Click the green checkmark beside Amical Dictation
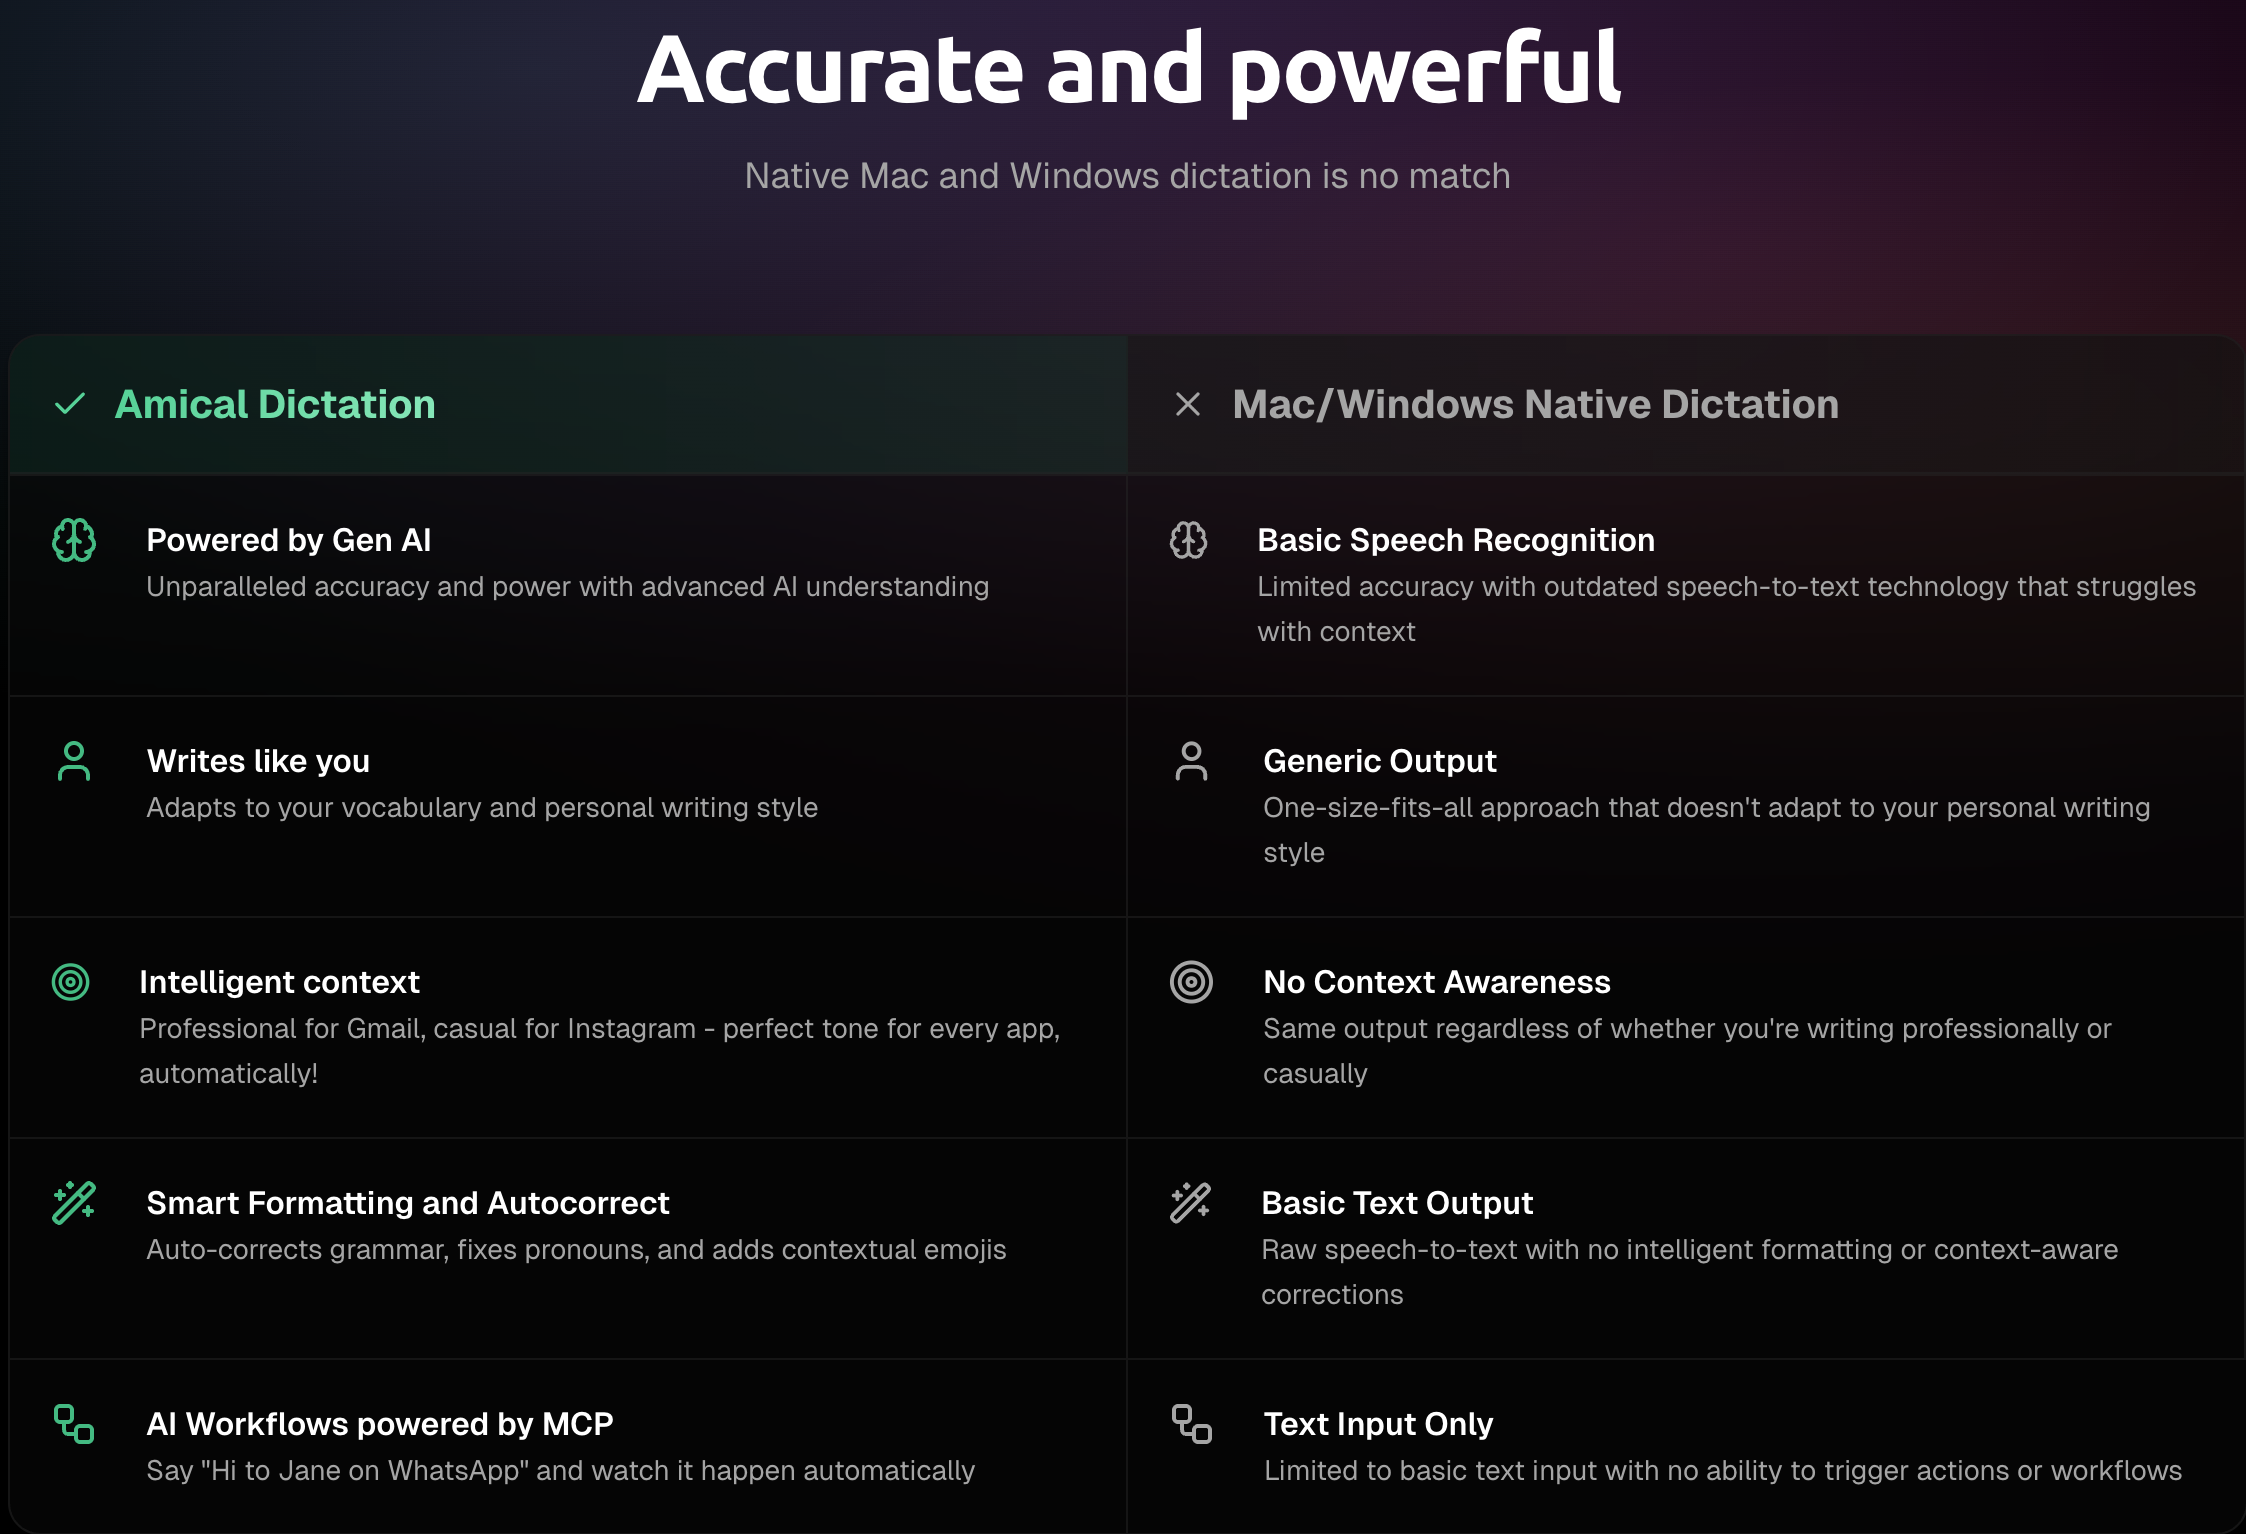 [70, 404]
